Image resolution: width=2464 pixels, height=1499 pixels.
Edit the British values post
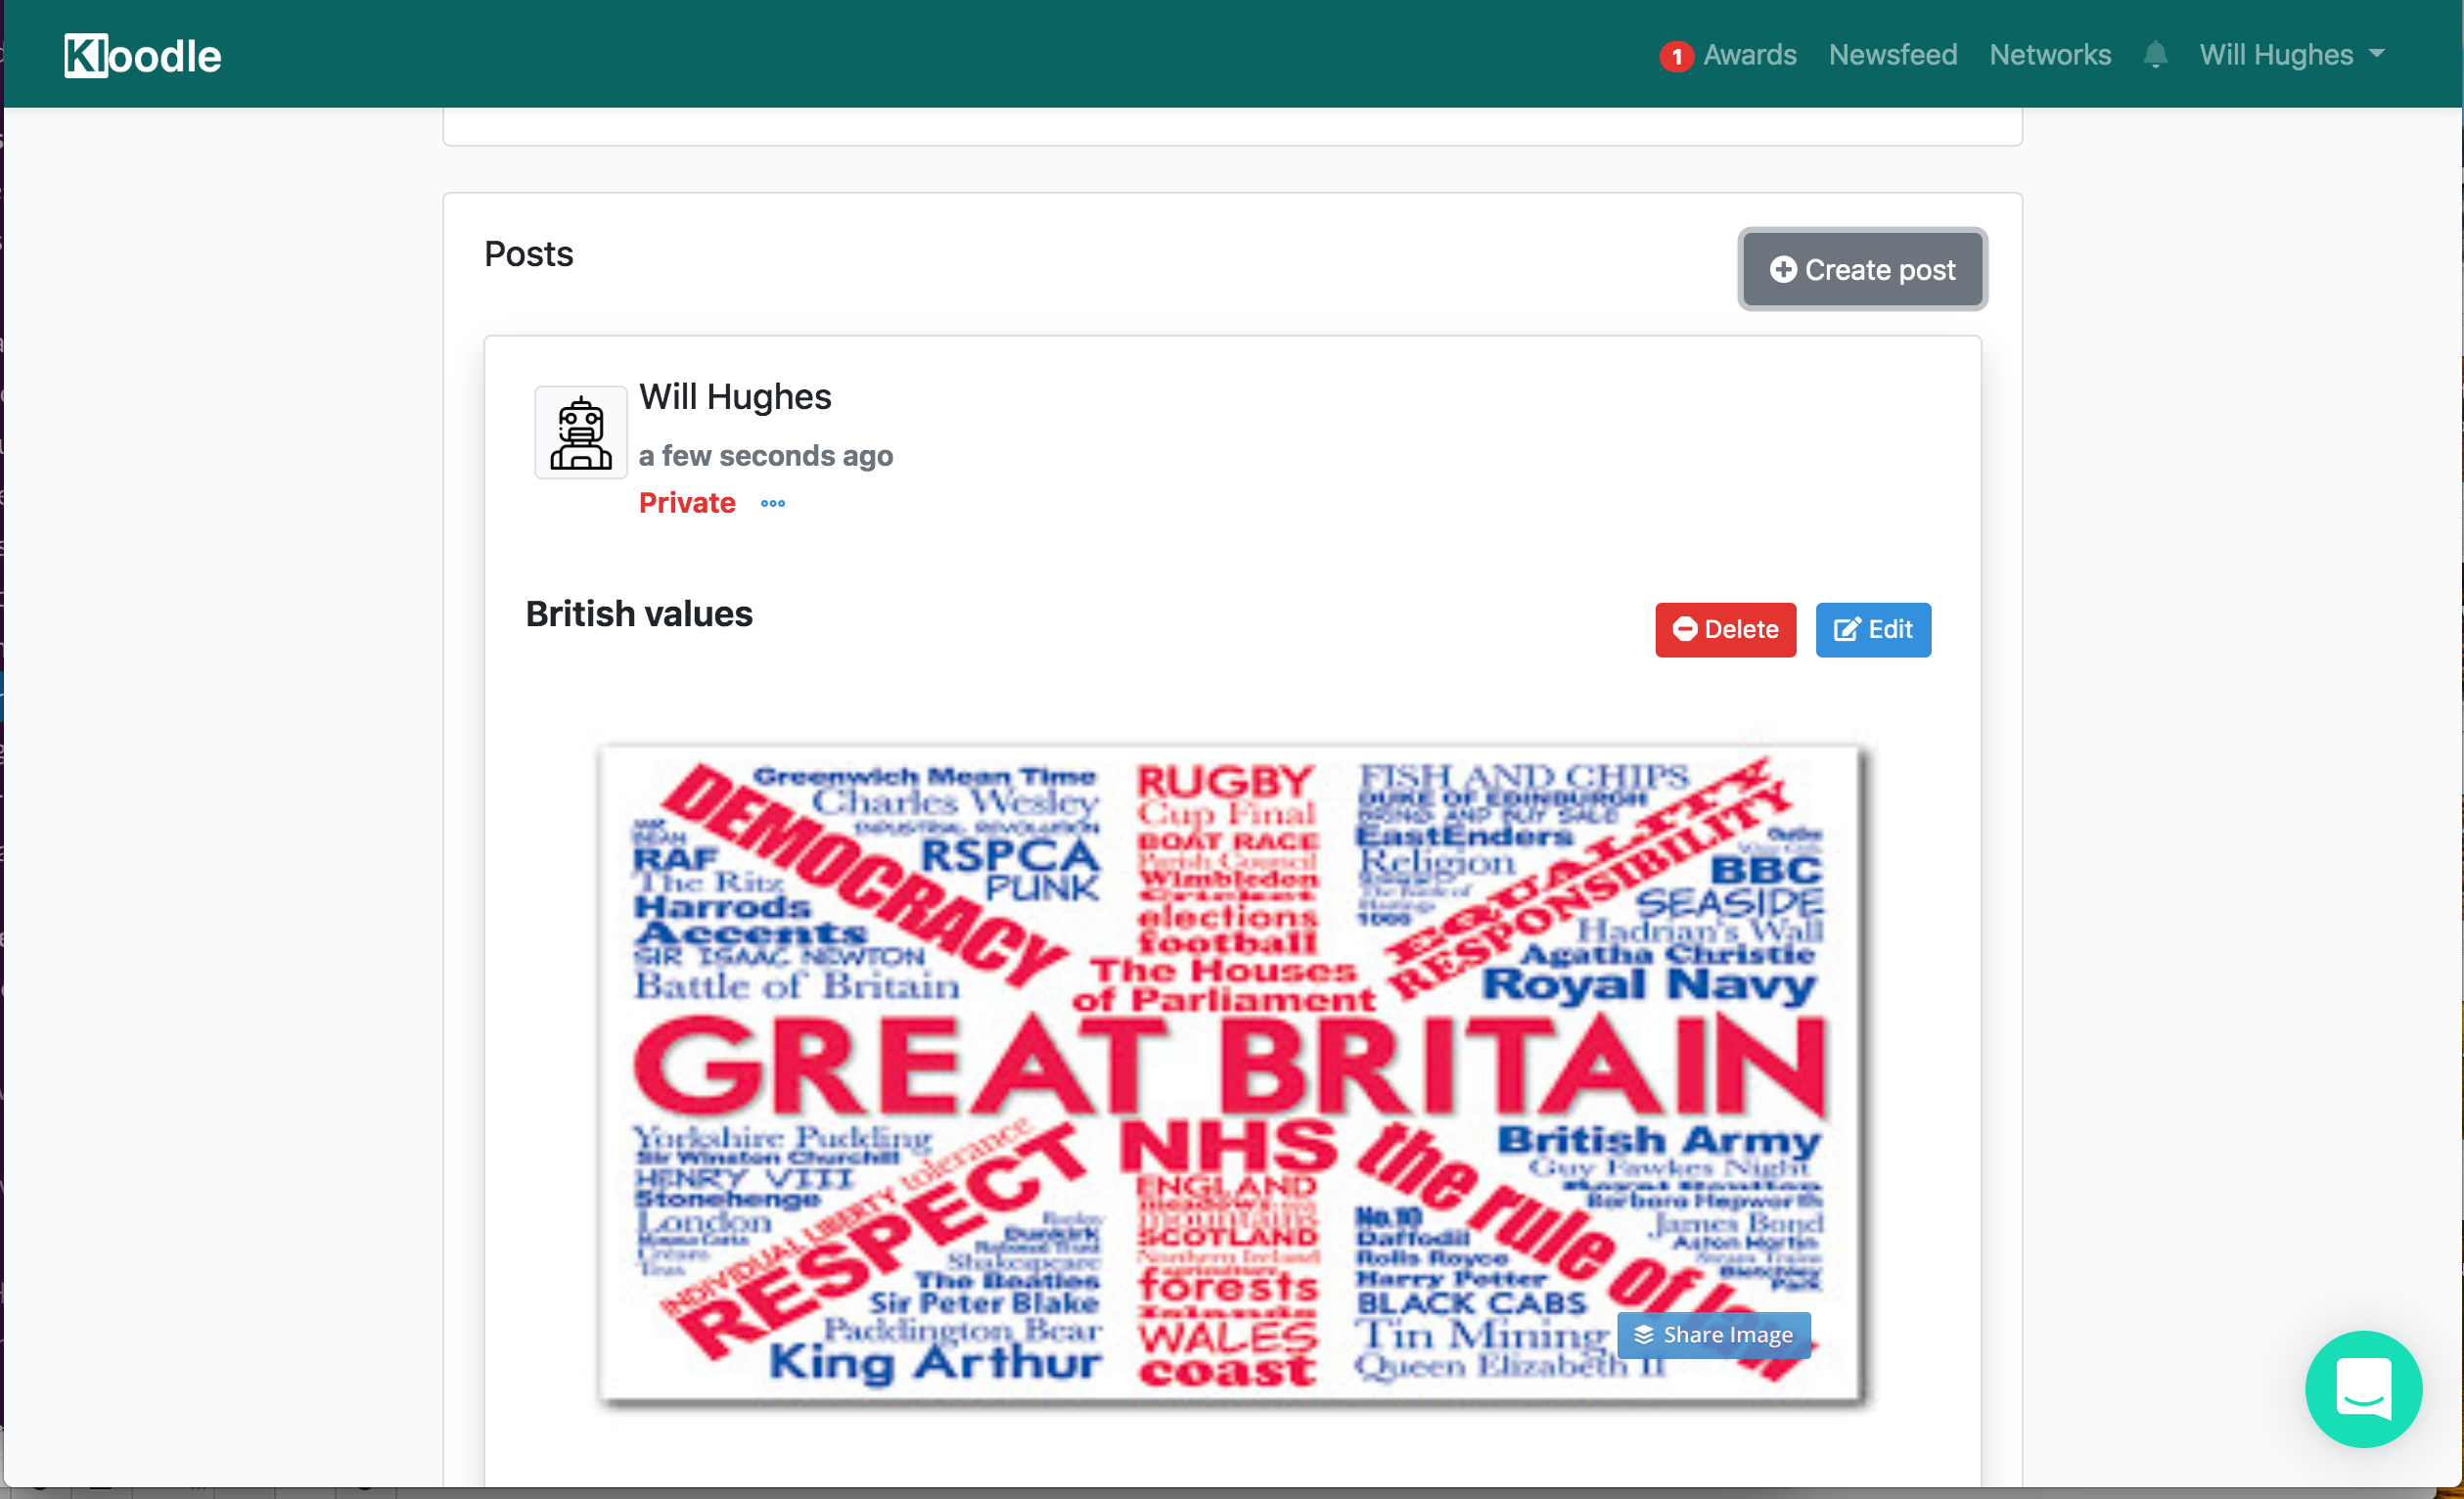[x=1873, y=629]
